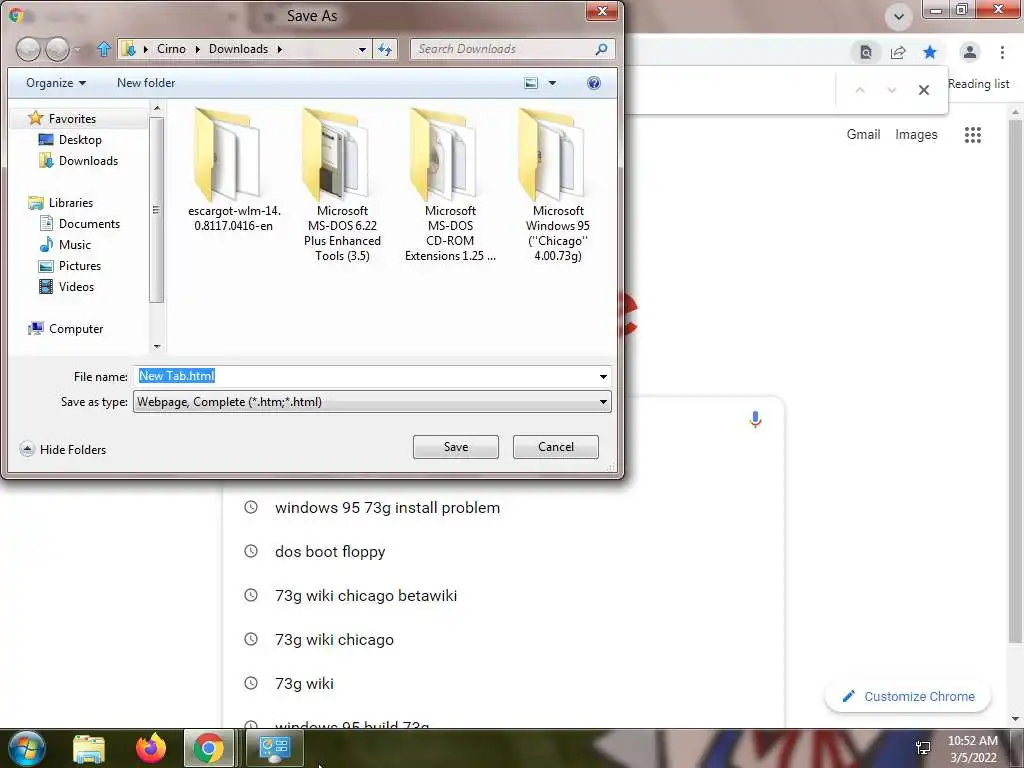The width and height of the screenshot is (1024, 768).
Task: Click the blue bookmark star in Chrome
Action: pos(930,52)
